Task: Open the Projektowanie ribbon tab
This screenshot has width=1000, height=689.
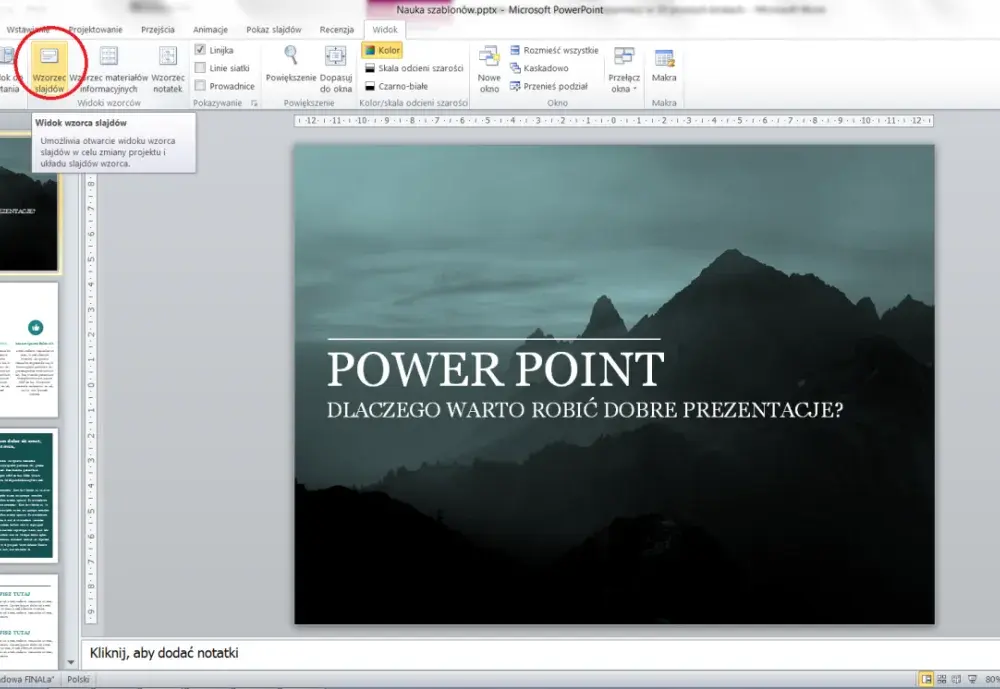Action: click(95, 29)
